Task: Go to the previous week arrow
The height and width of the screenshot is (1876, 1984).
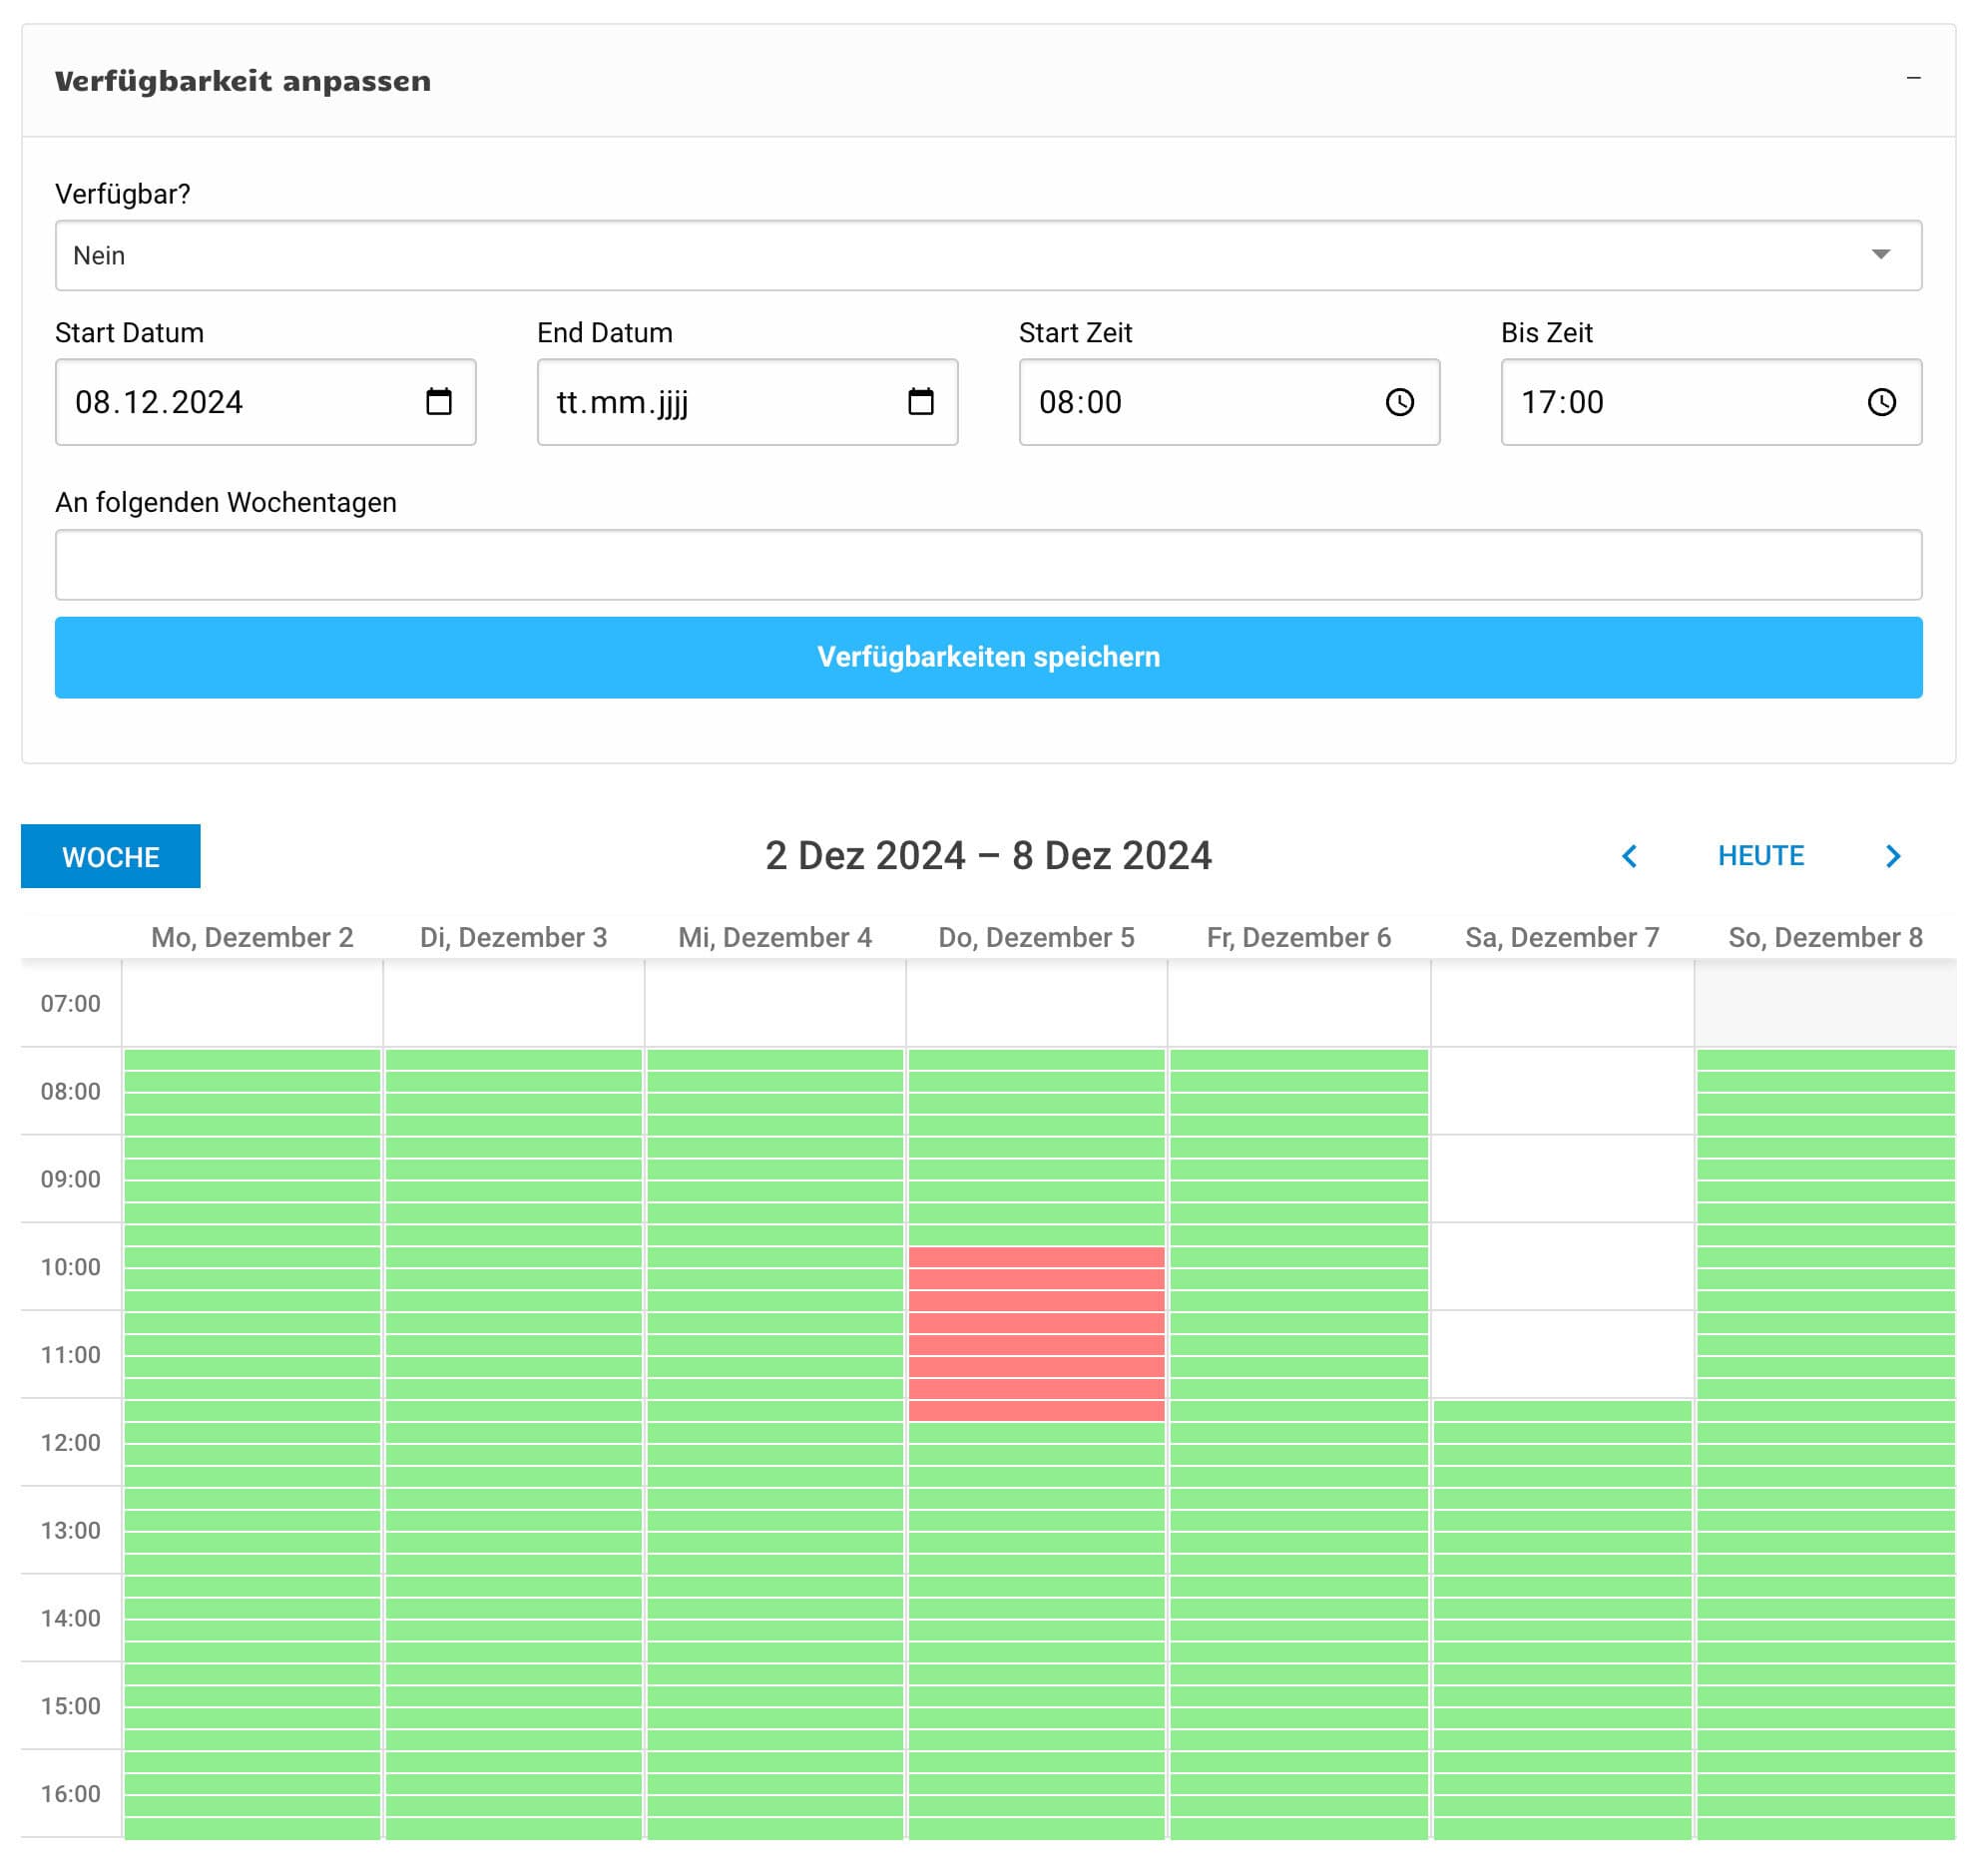Action: (x=1629, y=856)
